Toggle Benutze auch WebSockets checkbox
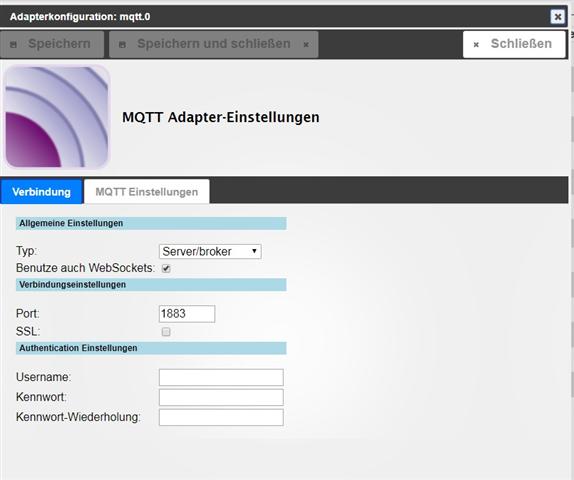Viewport: 574px width, 480px height. coord(166,268)
